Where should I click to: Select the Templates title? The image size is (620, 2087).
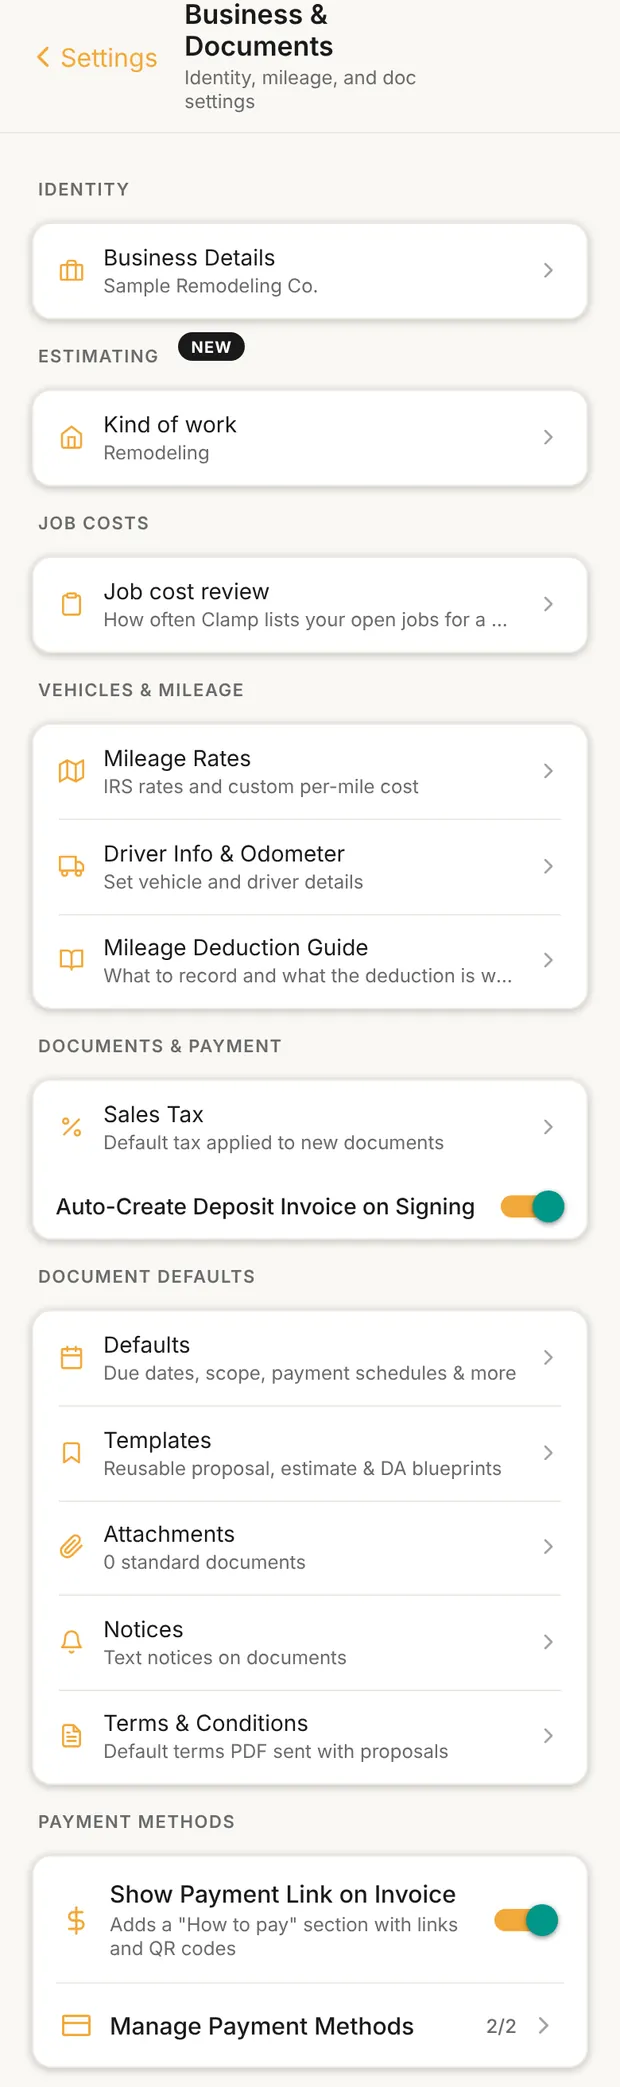click(x=157, y=1441)
